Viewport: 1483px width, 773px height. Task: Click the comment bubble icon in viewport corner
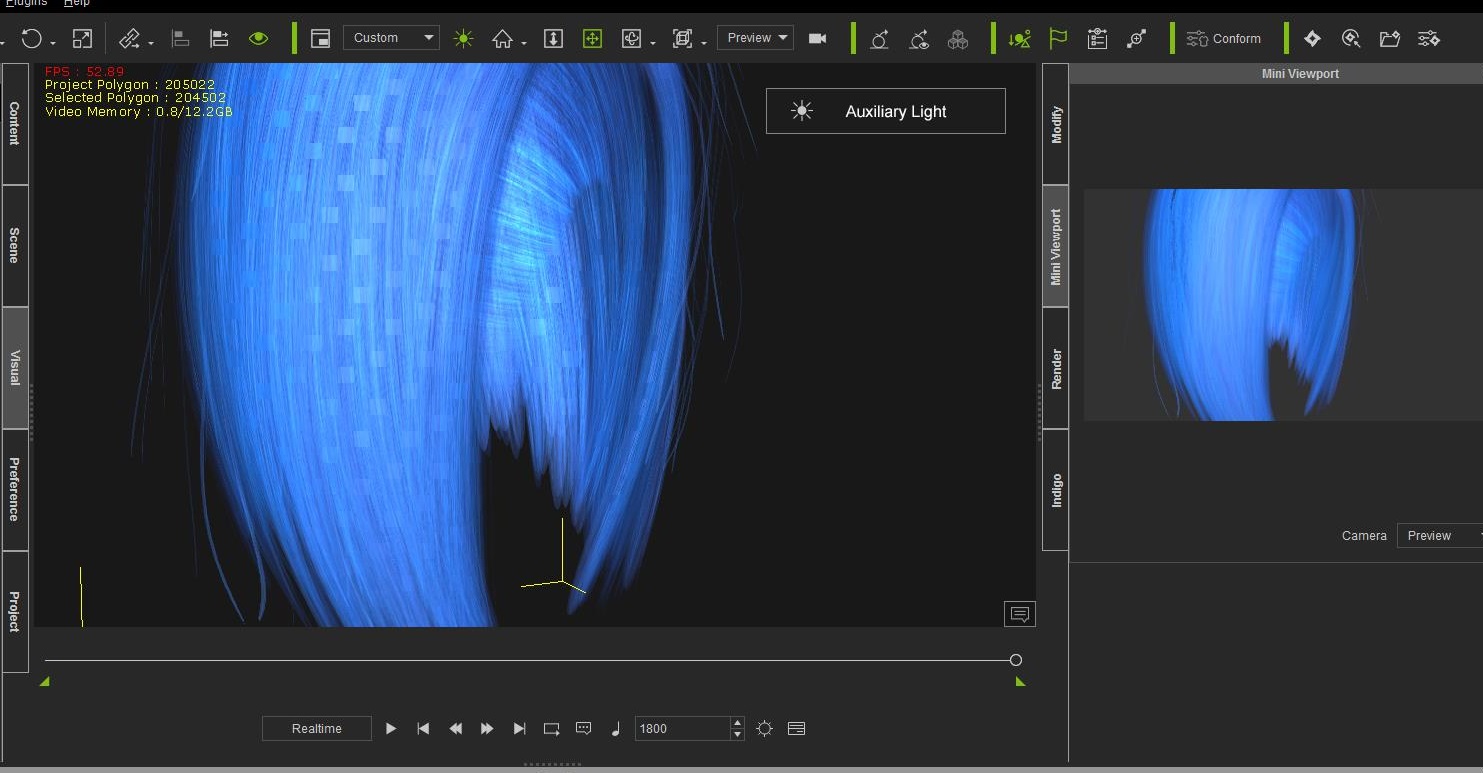[1020, 614]
